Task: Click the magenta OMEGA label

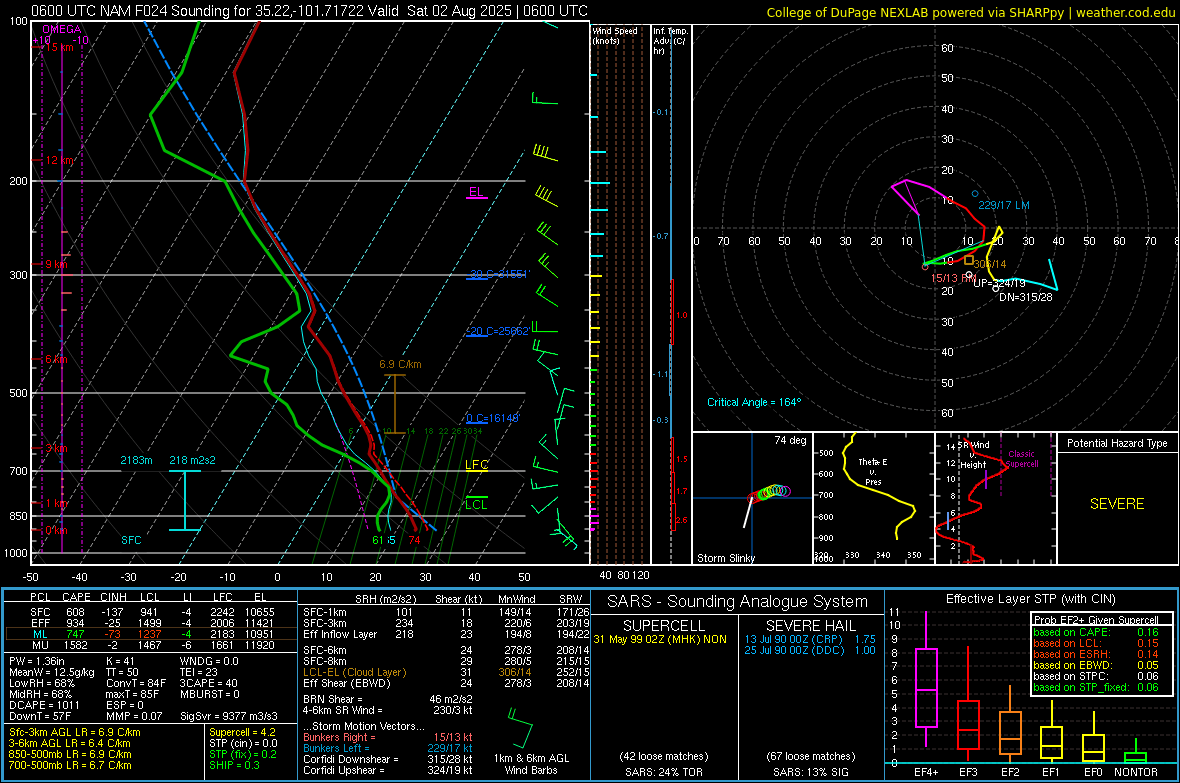Action: click(x=61, y=29)
